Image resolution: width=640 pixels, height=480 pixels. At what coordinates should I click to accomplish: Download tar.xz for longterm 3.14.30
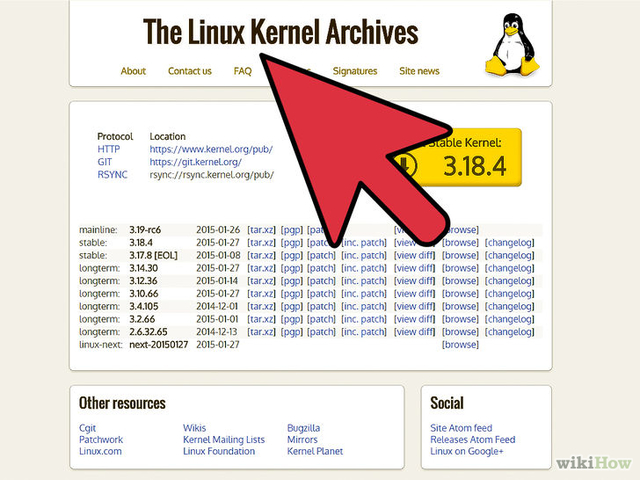261,268
